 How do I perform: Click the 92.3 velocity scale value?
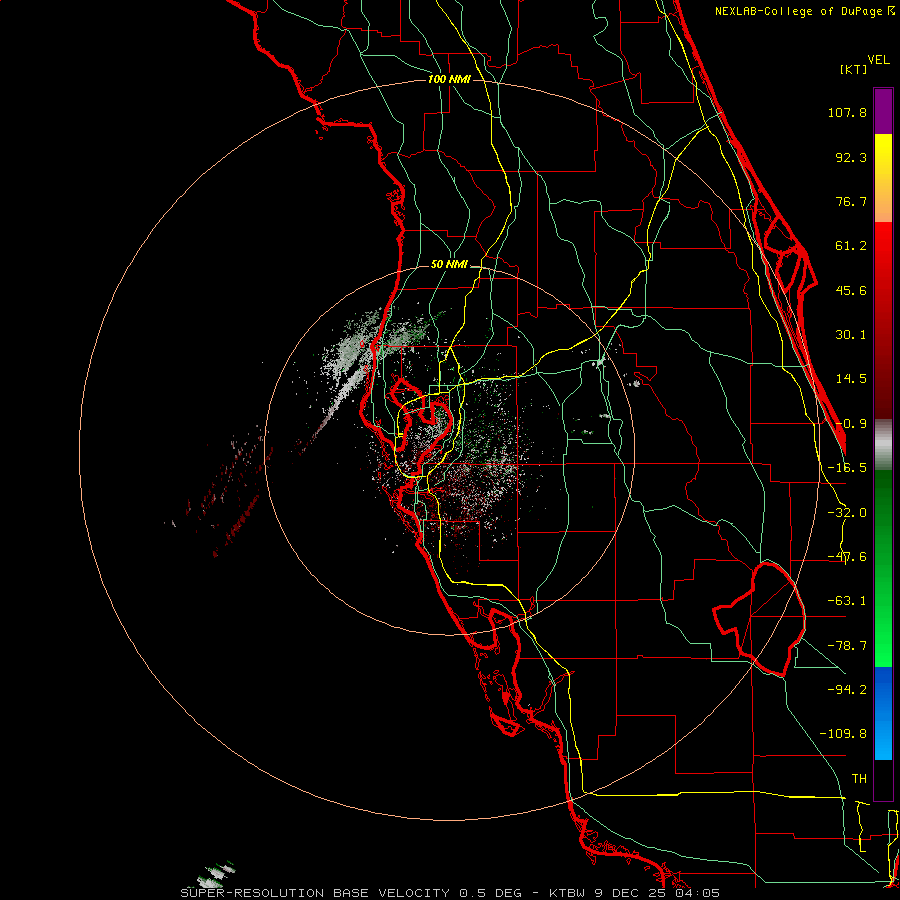[851, 157]
